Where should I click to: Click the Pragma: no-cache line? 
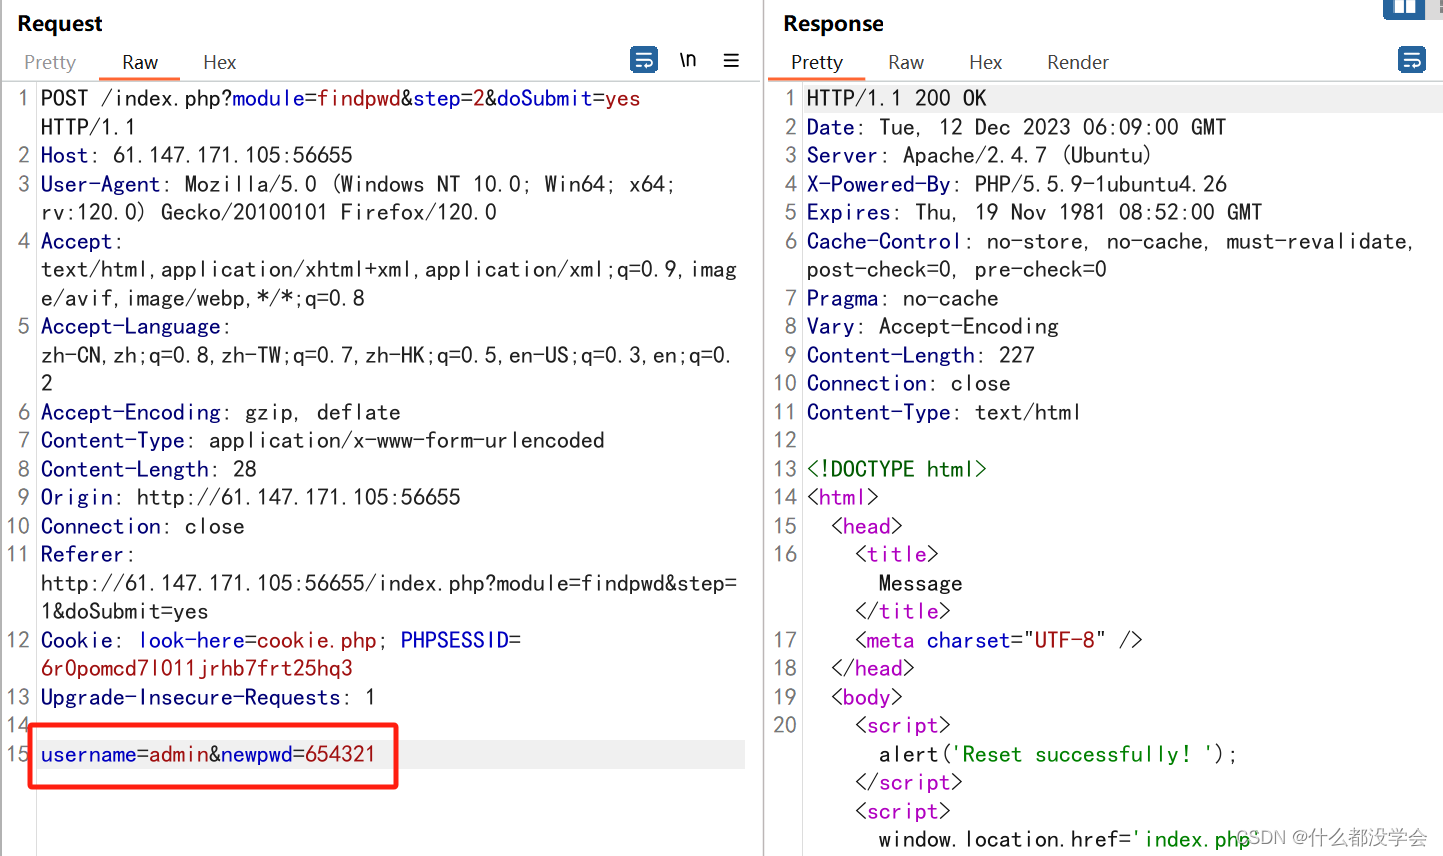(902, 298)
